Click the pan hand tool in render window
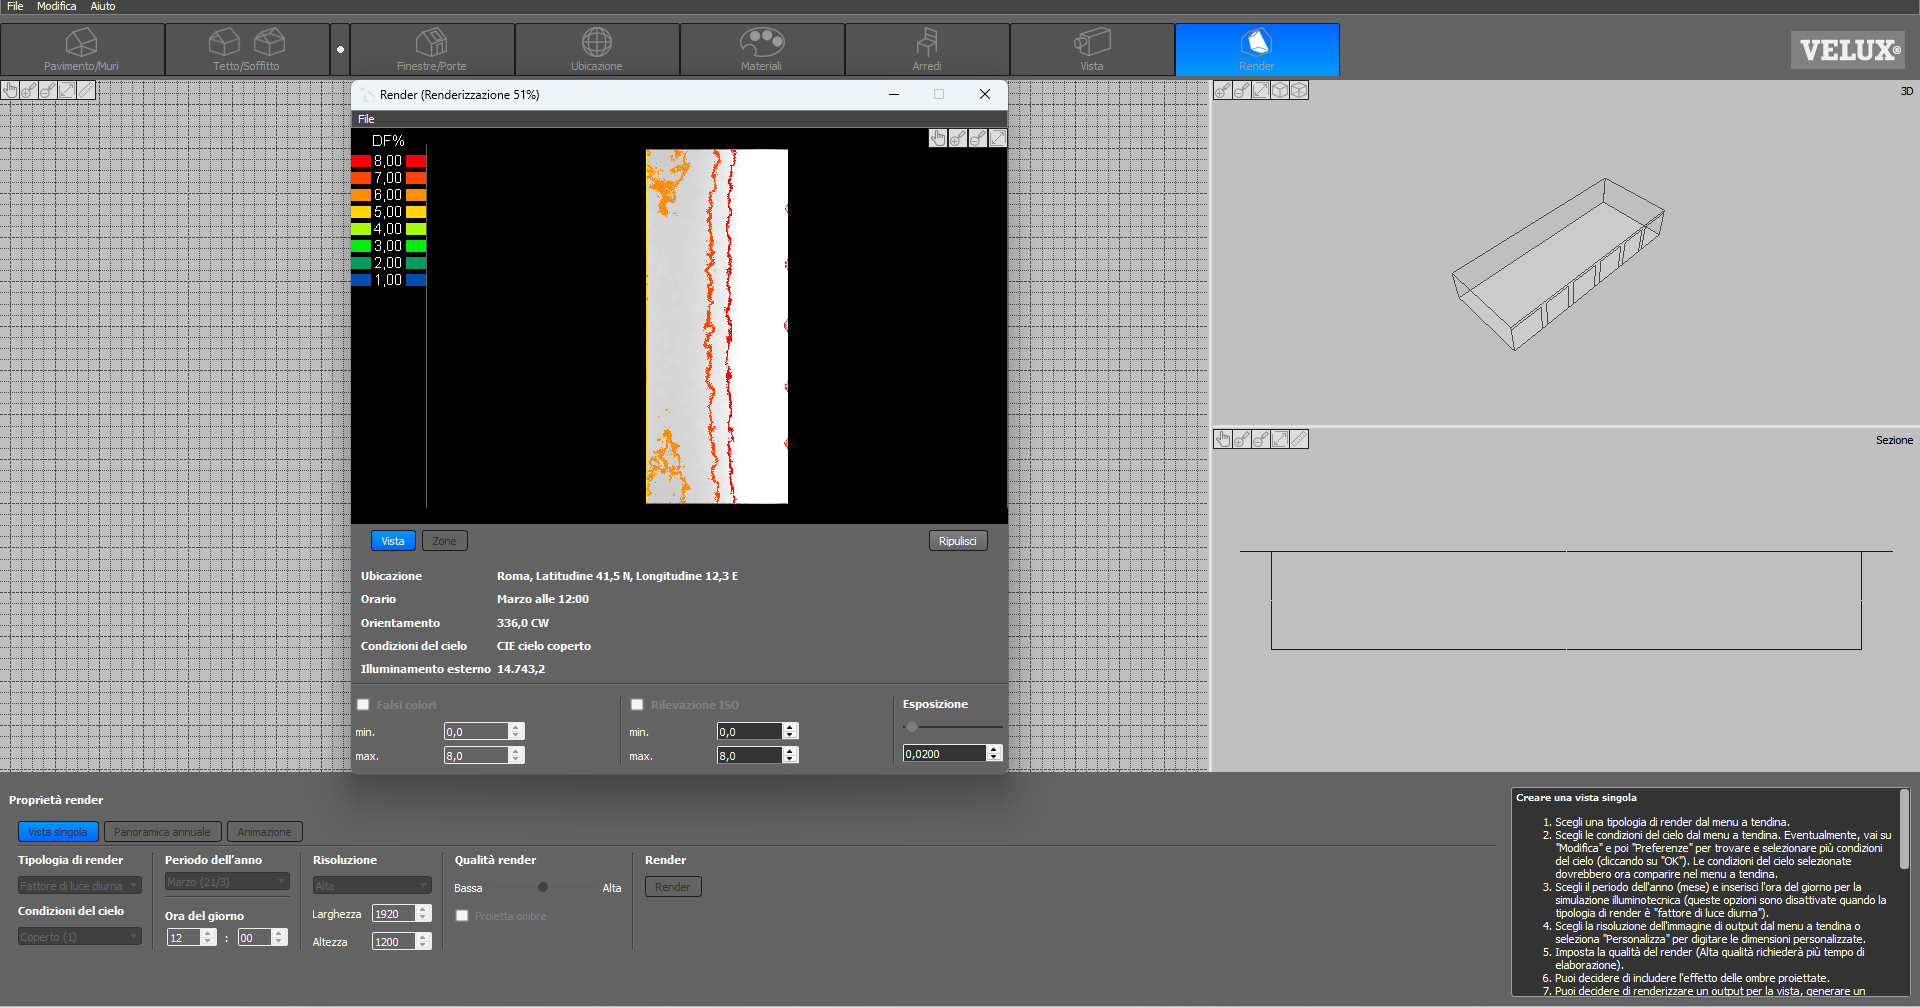 pyautogui.click(x=937, y=139)
